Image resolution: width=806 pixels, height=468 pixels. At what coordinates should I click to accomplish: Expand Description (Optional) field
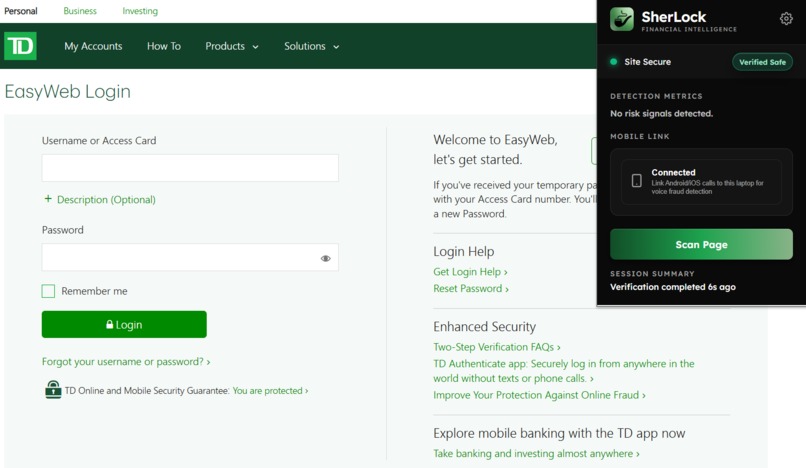click(100, 200)
